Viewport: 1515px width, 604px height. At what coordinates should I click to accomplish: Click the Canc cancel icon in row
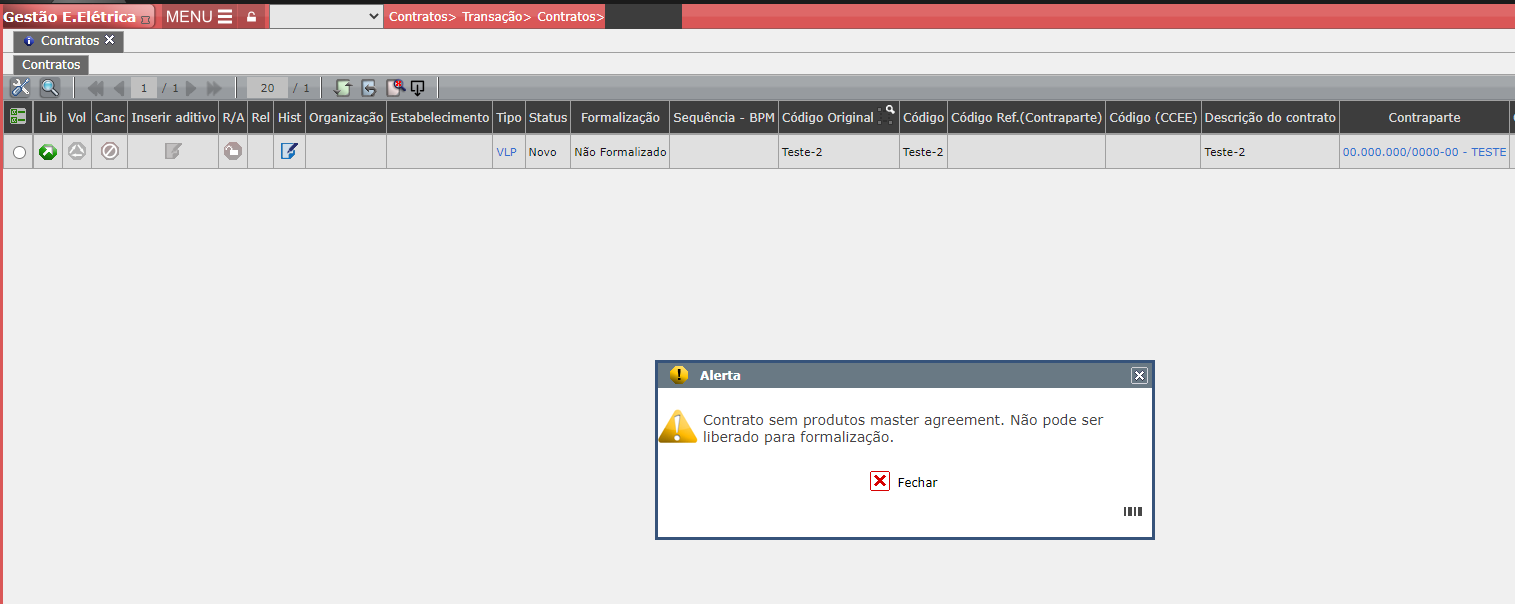click(110, 152)
